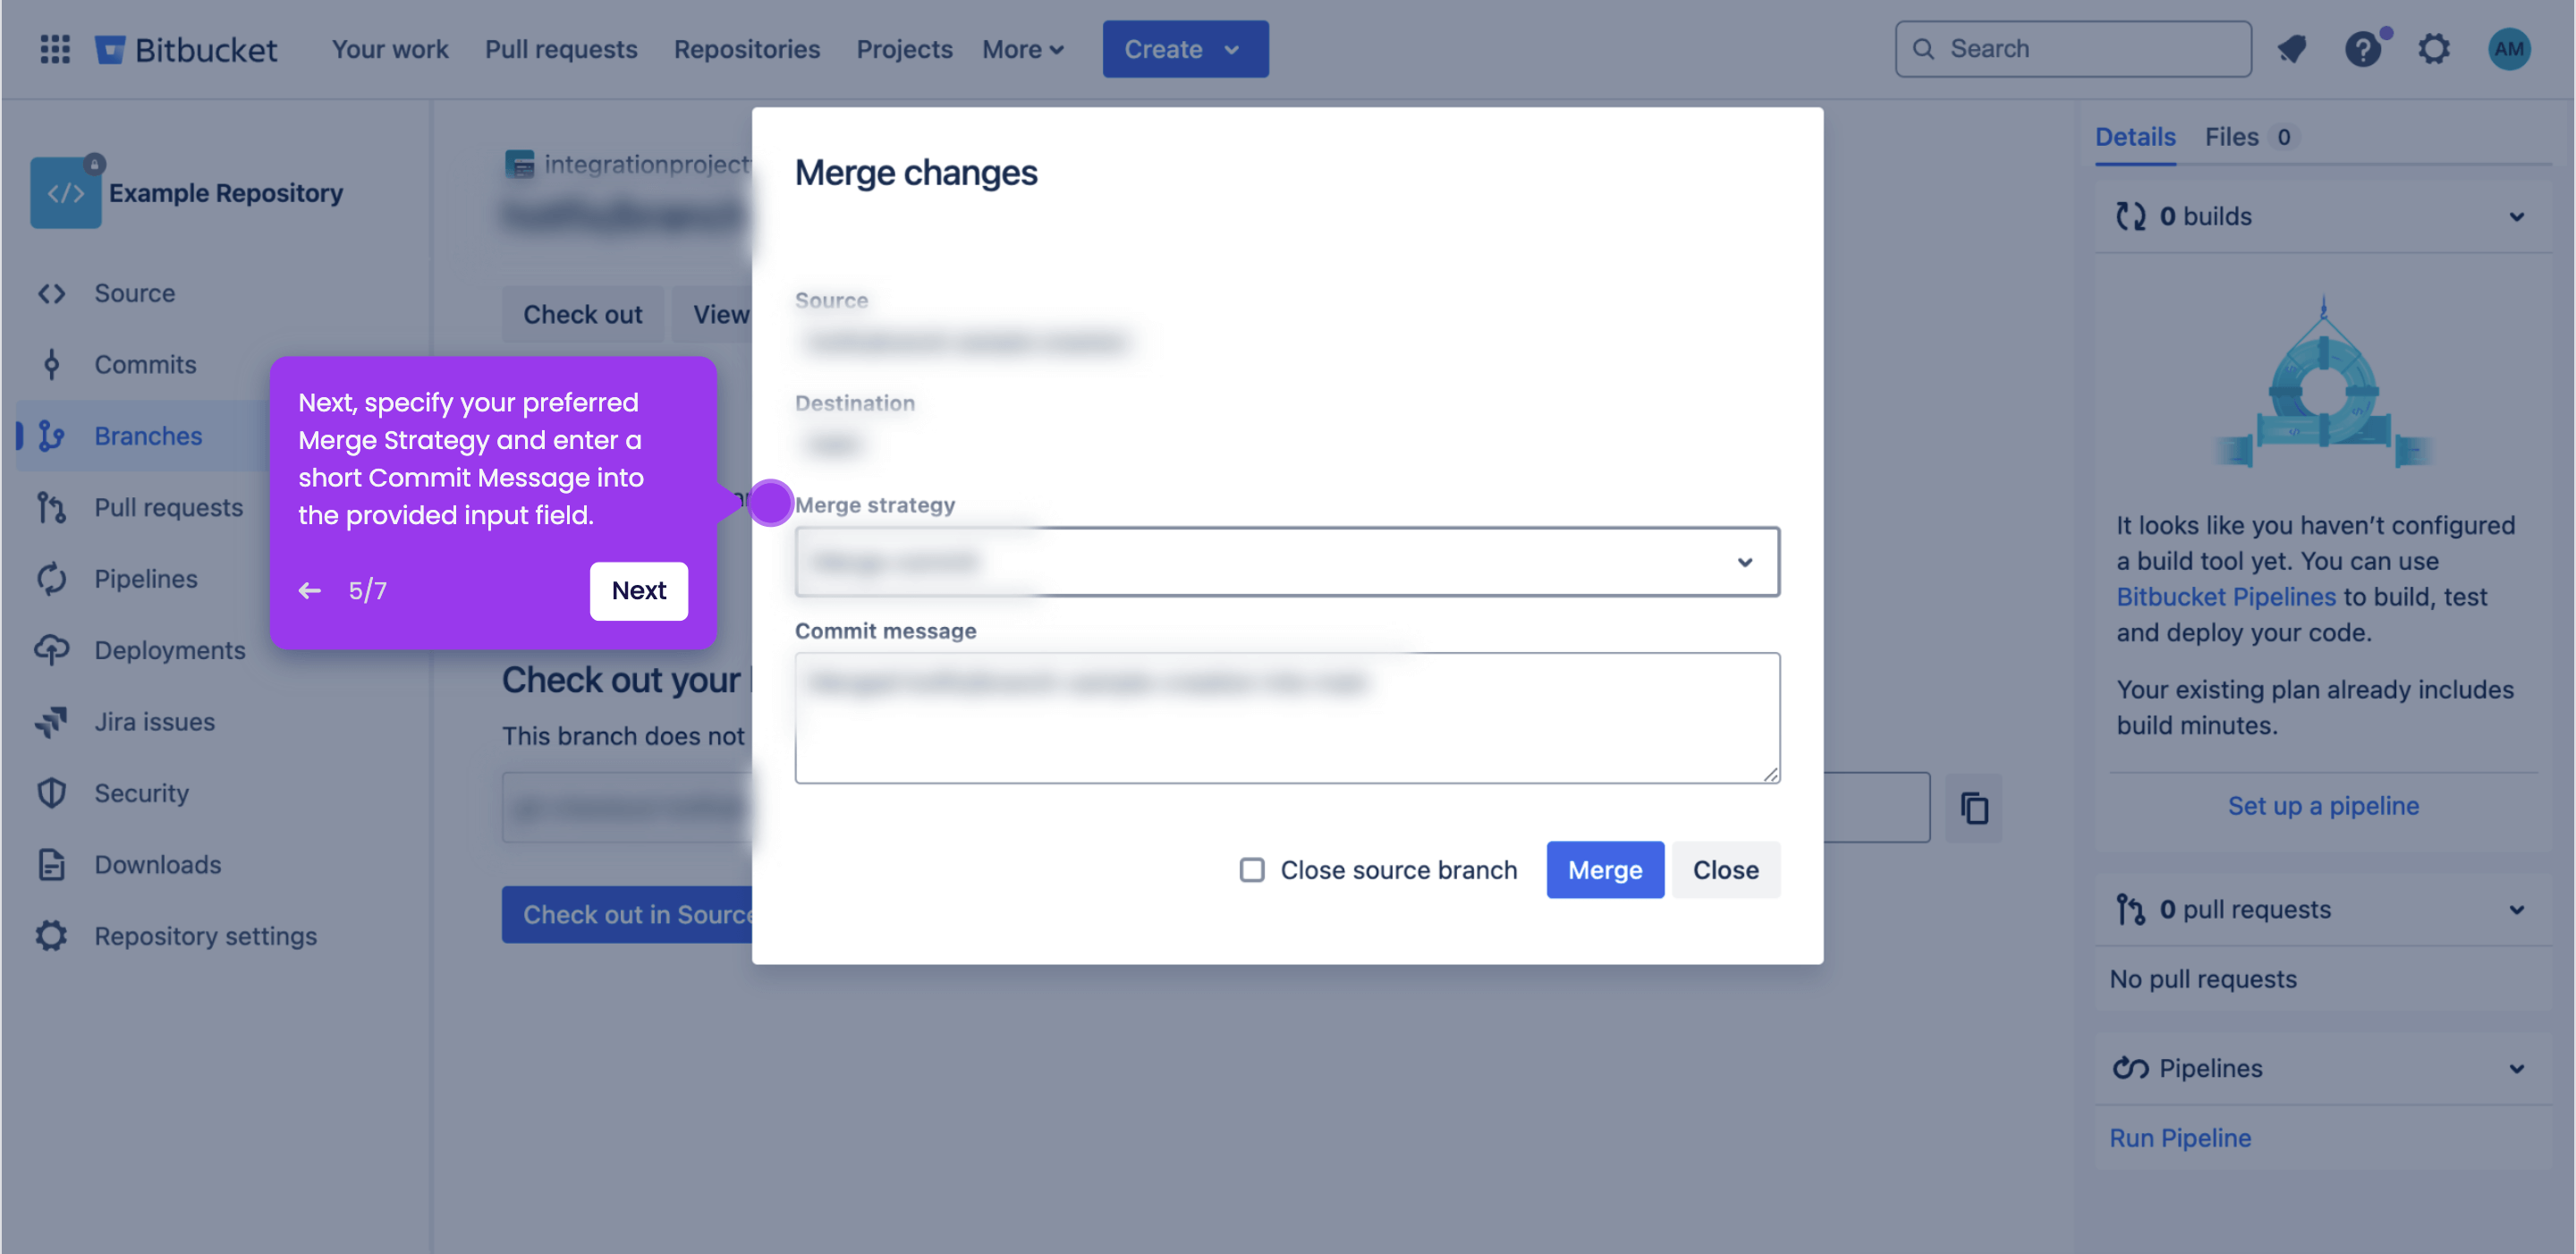Expand the Create dropdown button
2576x1254 pixels.
tap(1185, 49)
